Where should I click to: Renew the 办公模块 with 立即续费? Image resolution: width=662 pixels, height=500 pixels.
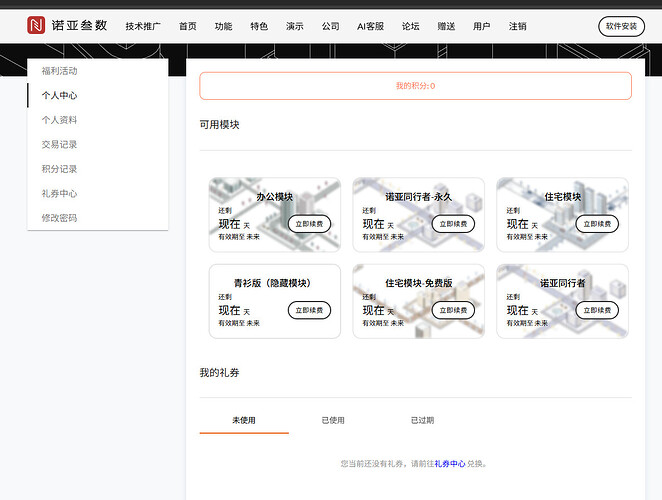[x=309, y=224]
